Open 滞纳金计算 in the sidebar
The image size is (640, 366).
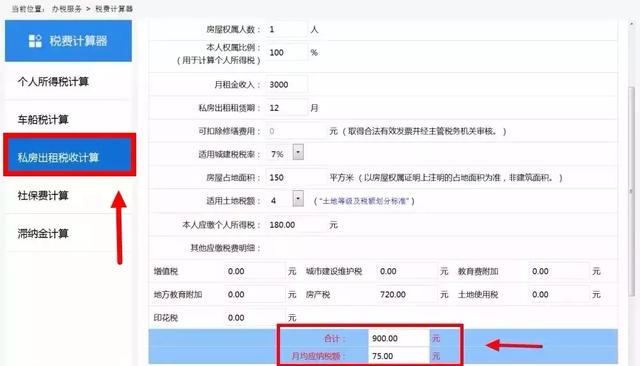coord(43,233)
